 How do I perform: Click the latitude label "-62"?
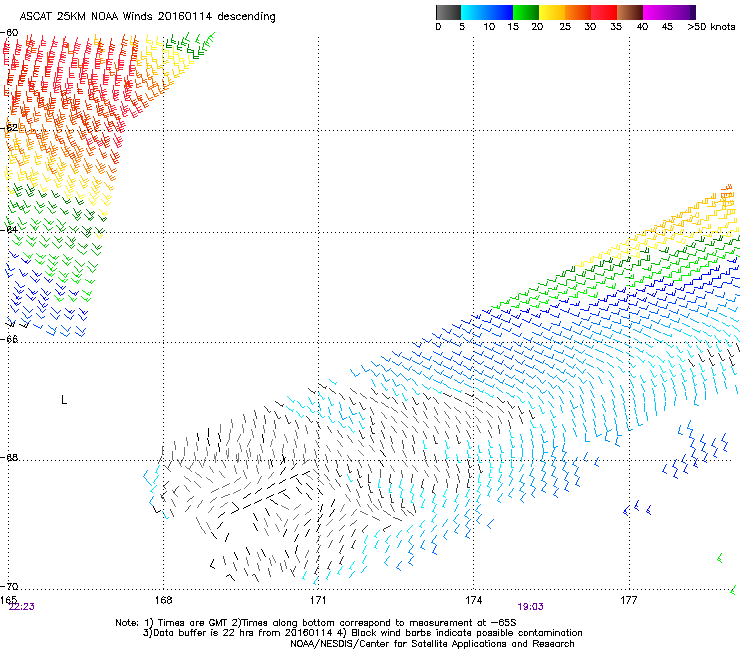point(9,128)
